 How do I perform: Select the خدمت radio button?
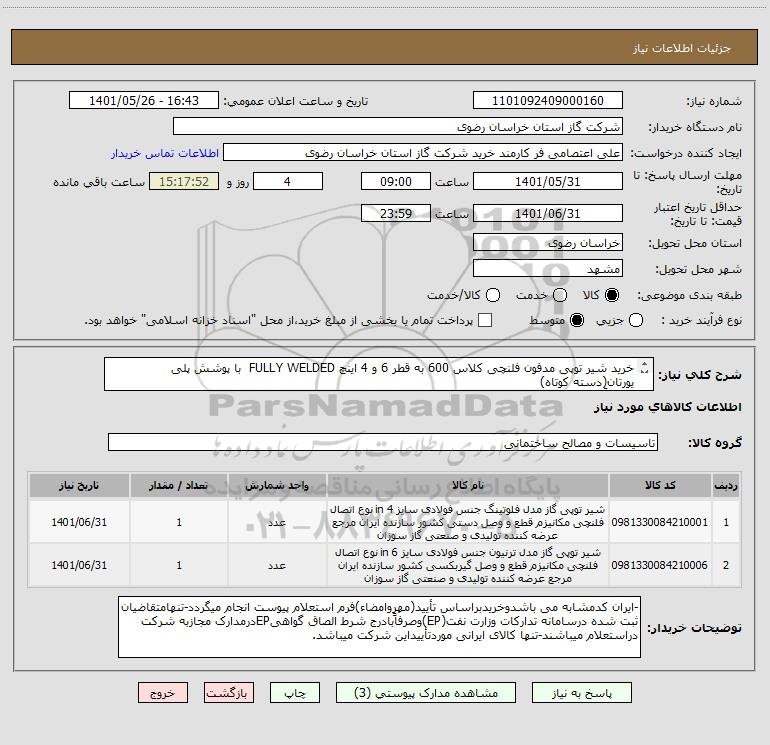coord(560,295)
